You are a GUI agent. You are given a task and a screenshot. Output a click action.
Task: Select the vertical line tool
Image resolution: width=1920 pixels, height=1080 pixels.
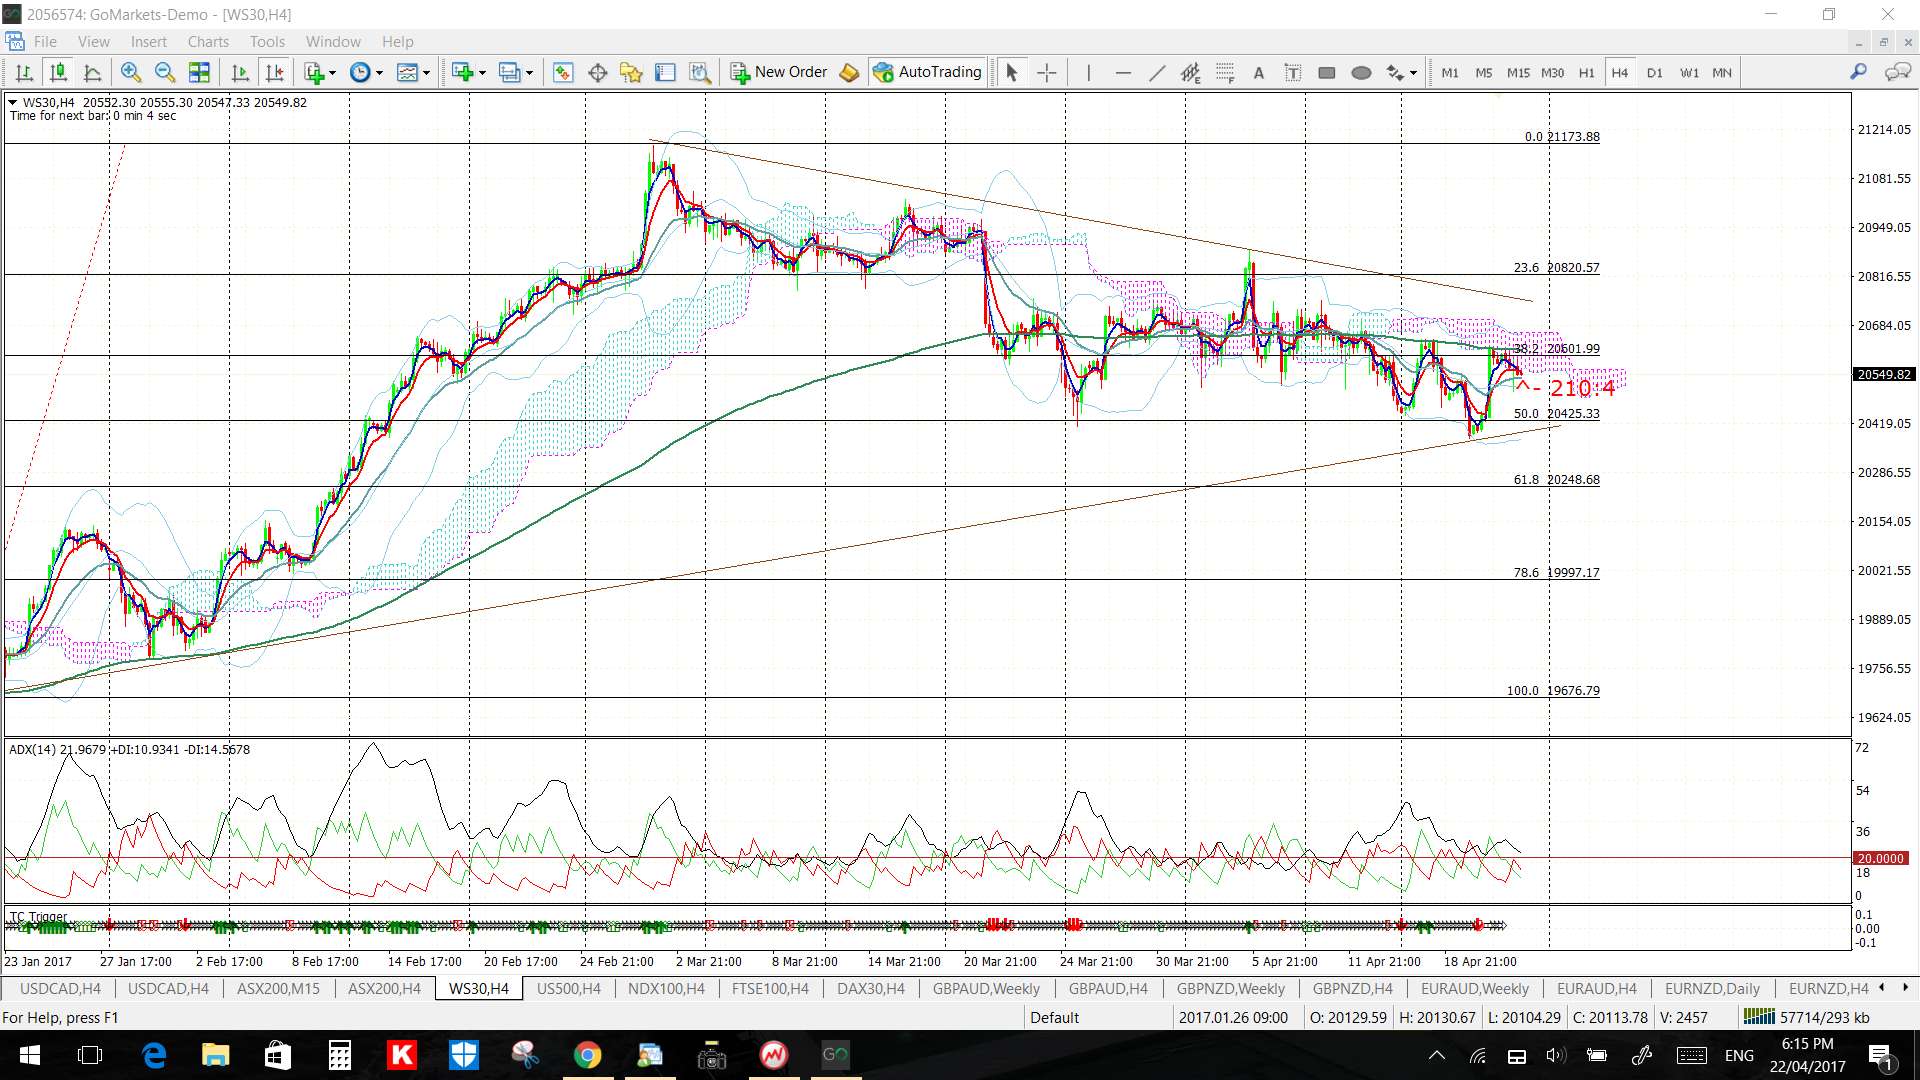pyautogui.click(x=1088, y=72)
